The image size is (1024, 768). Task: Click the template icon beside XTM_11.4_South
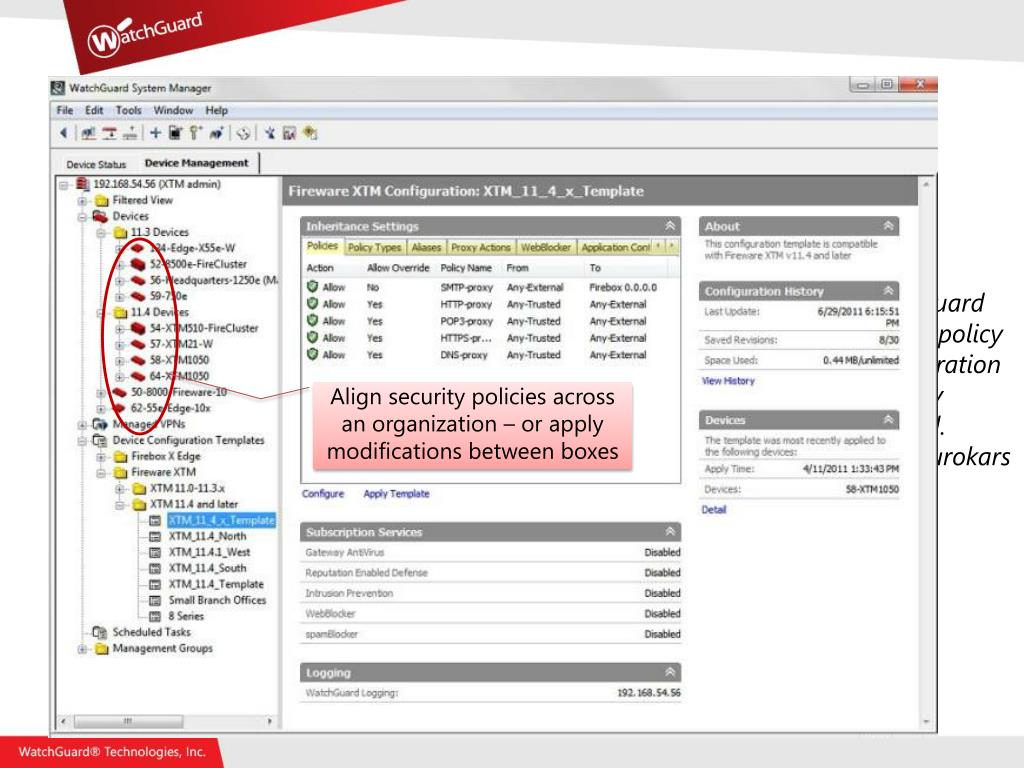155,569
